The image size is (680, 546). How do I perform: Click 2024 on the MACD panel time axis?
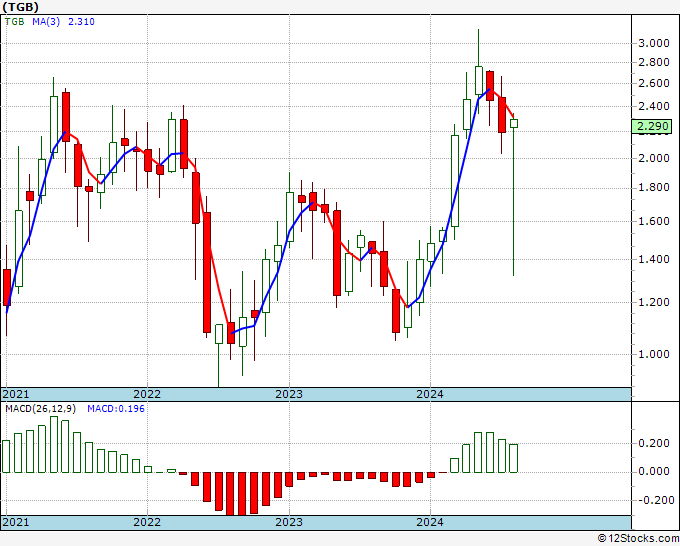click(430, 522)
